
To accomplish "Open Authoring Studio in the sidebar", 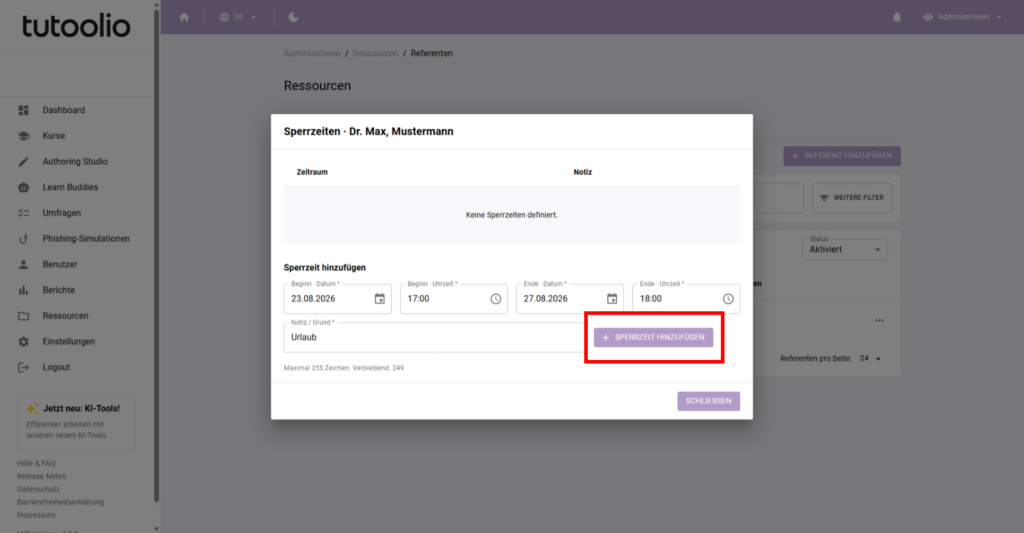I will [x=76, y=161].
